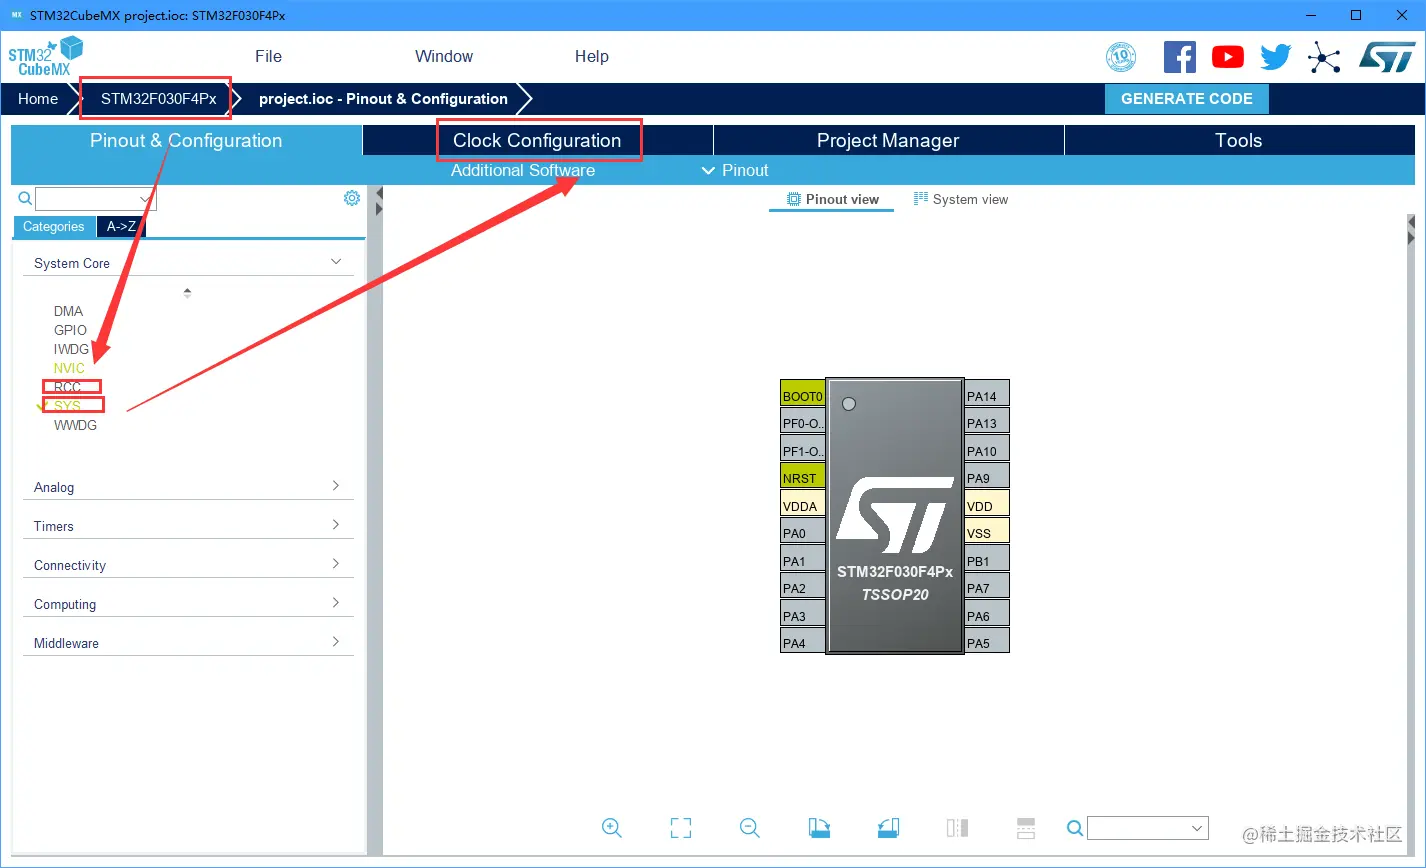Click the ST community network icon
Screen dimensions: 1426x868
(x=1324, y=58)
